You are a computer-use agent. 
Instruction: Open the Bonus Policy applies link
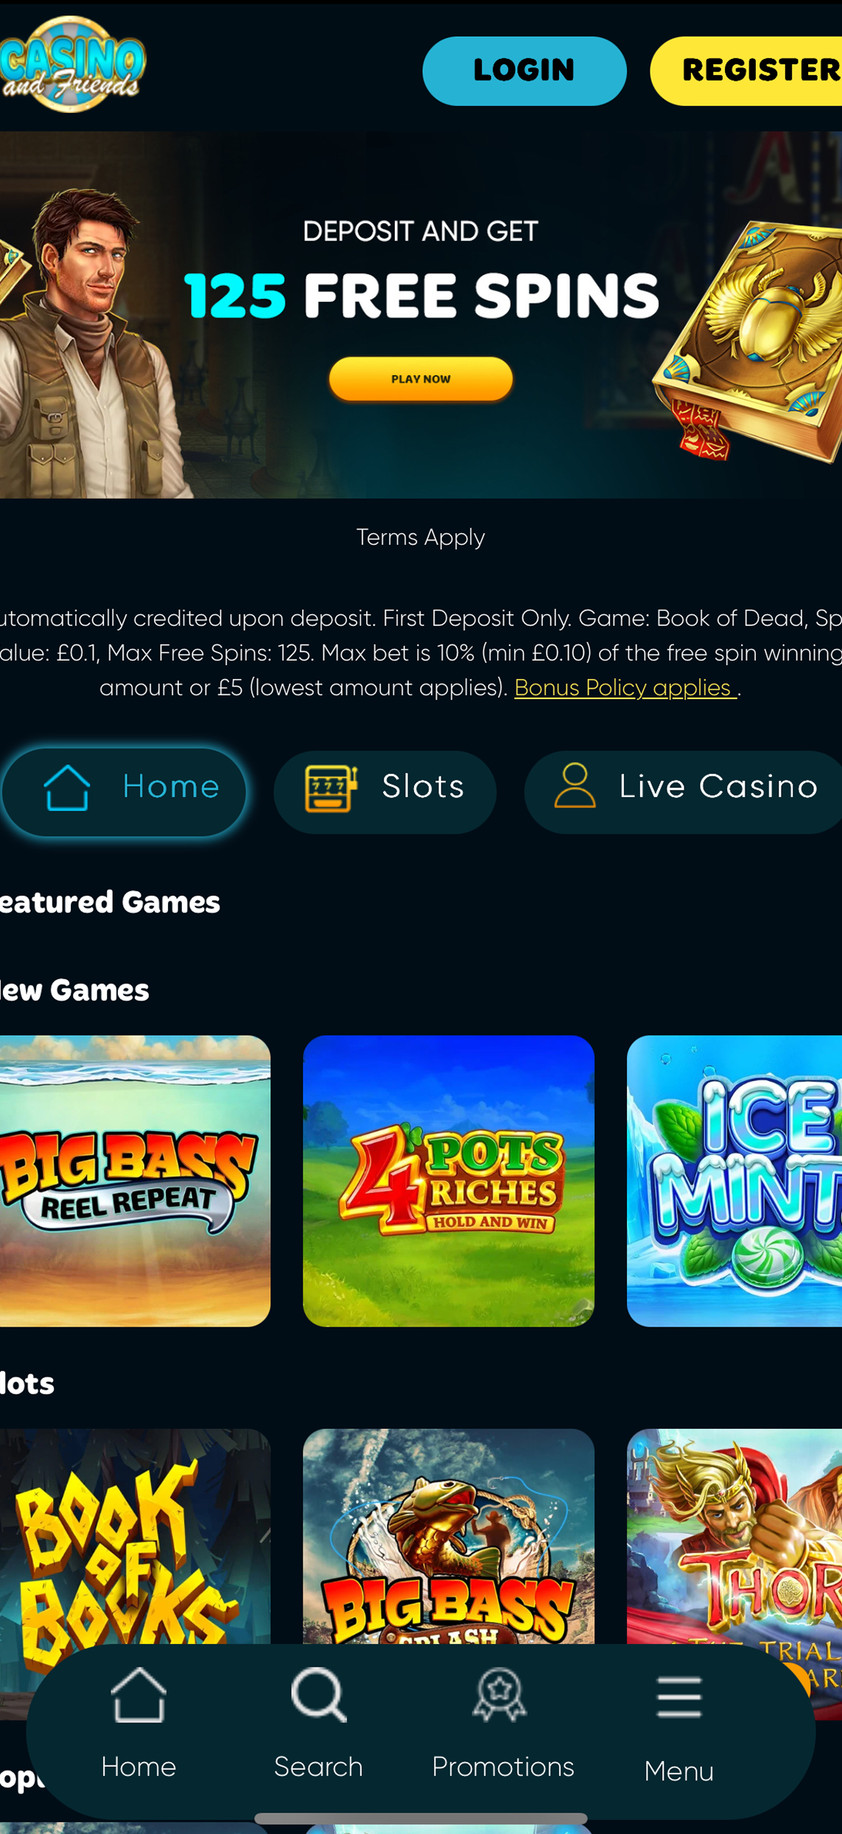(625, 688)
